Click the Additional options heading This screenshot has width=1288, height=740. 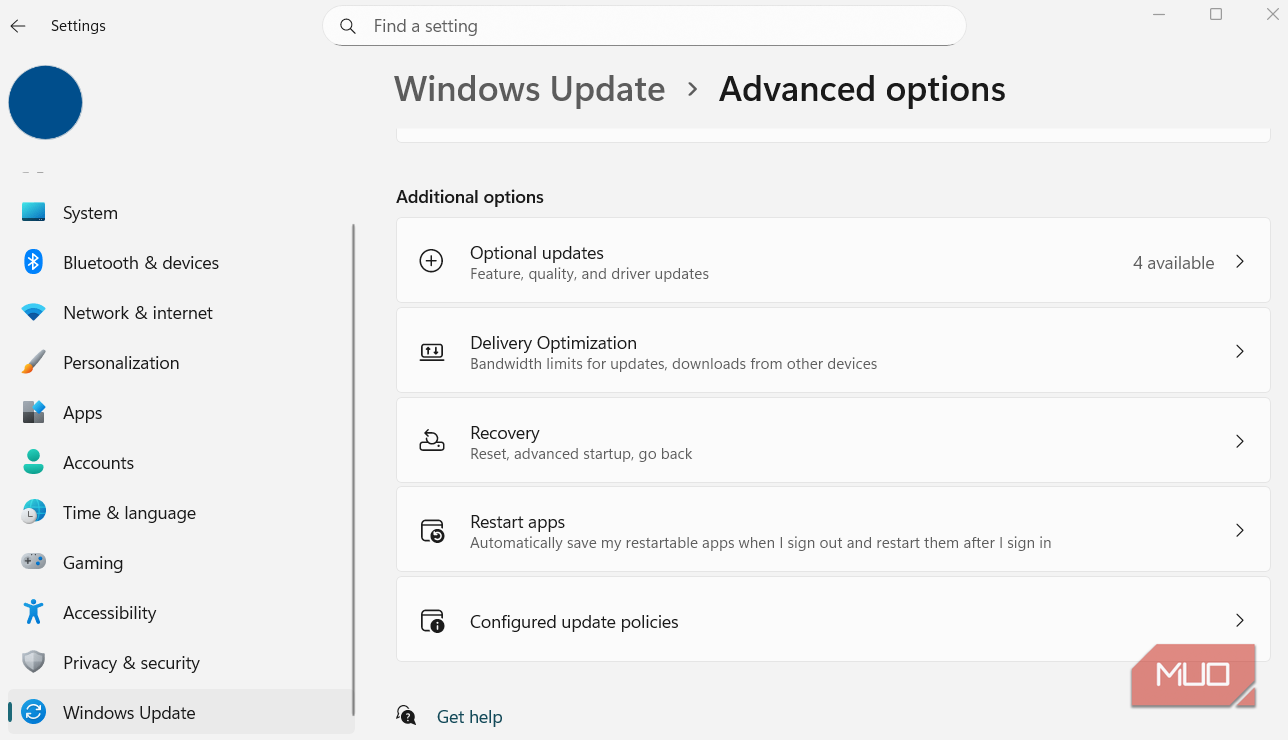click(x=470, y=197)
